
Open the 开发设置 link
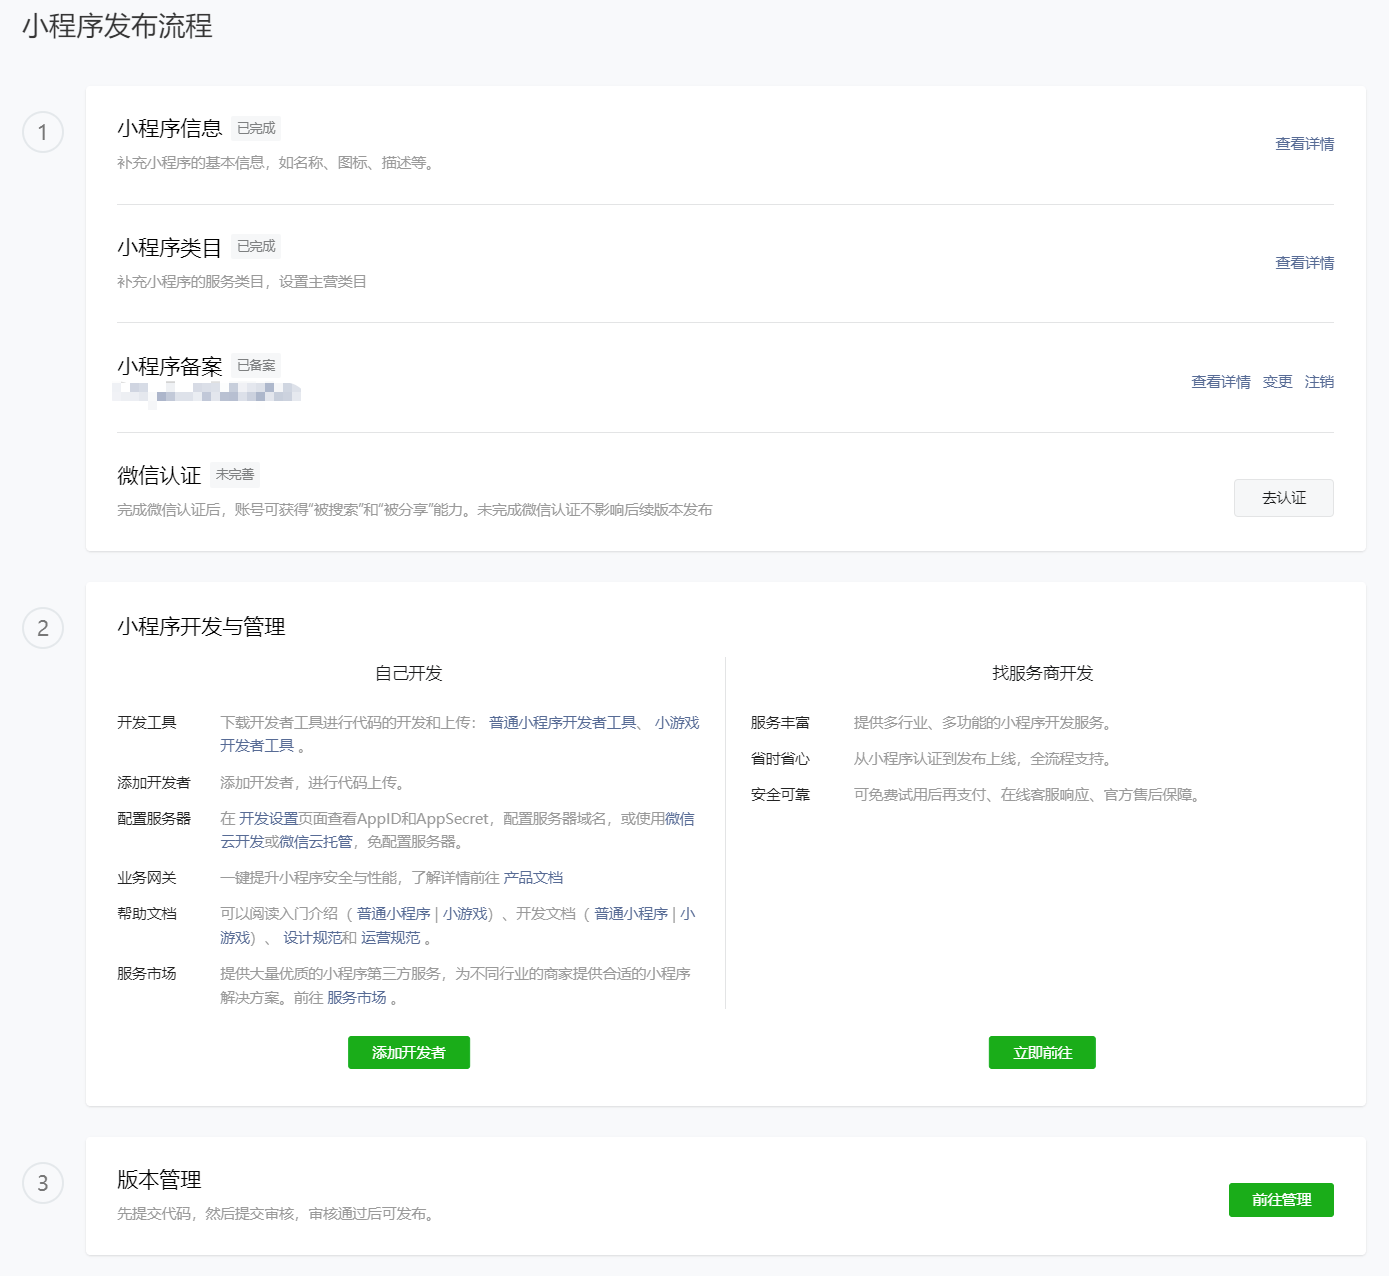[x=268, y=819]
